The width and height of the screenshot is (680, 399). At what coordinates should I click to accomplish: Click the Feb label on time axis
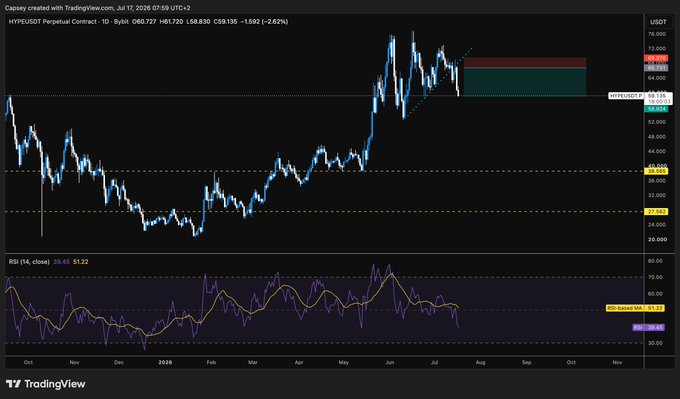pos(211,362)
